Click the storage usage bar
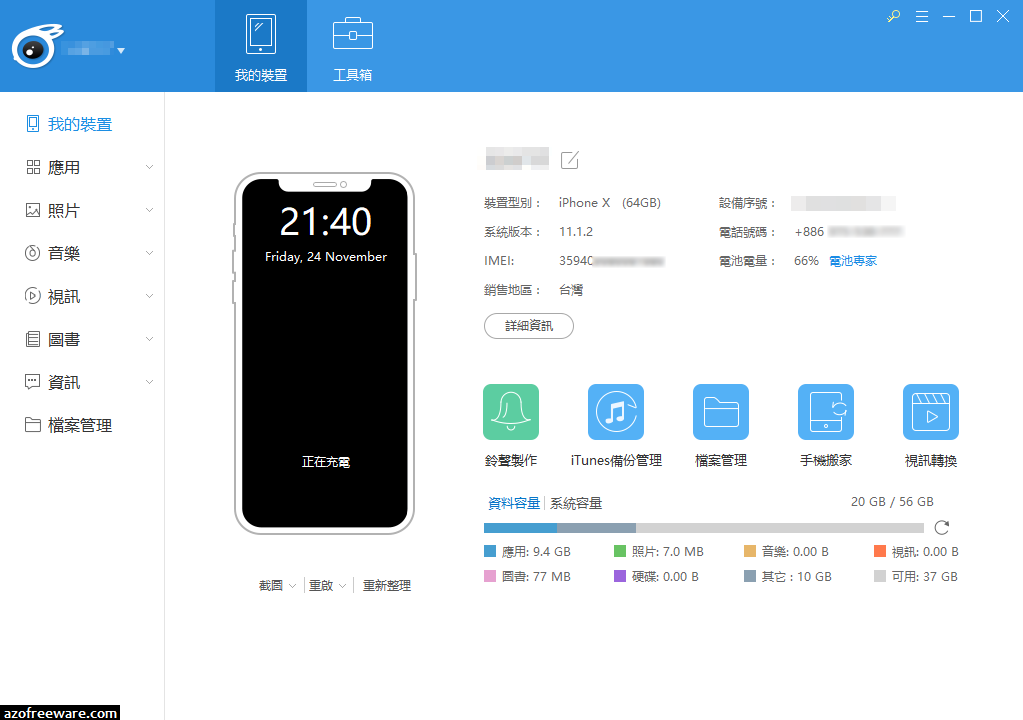1023x720 pixels. [704, 528]
